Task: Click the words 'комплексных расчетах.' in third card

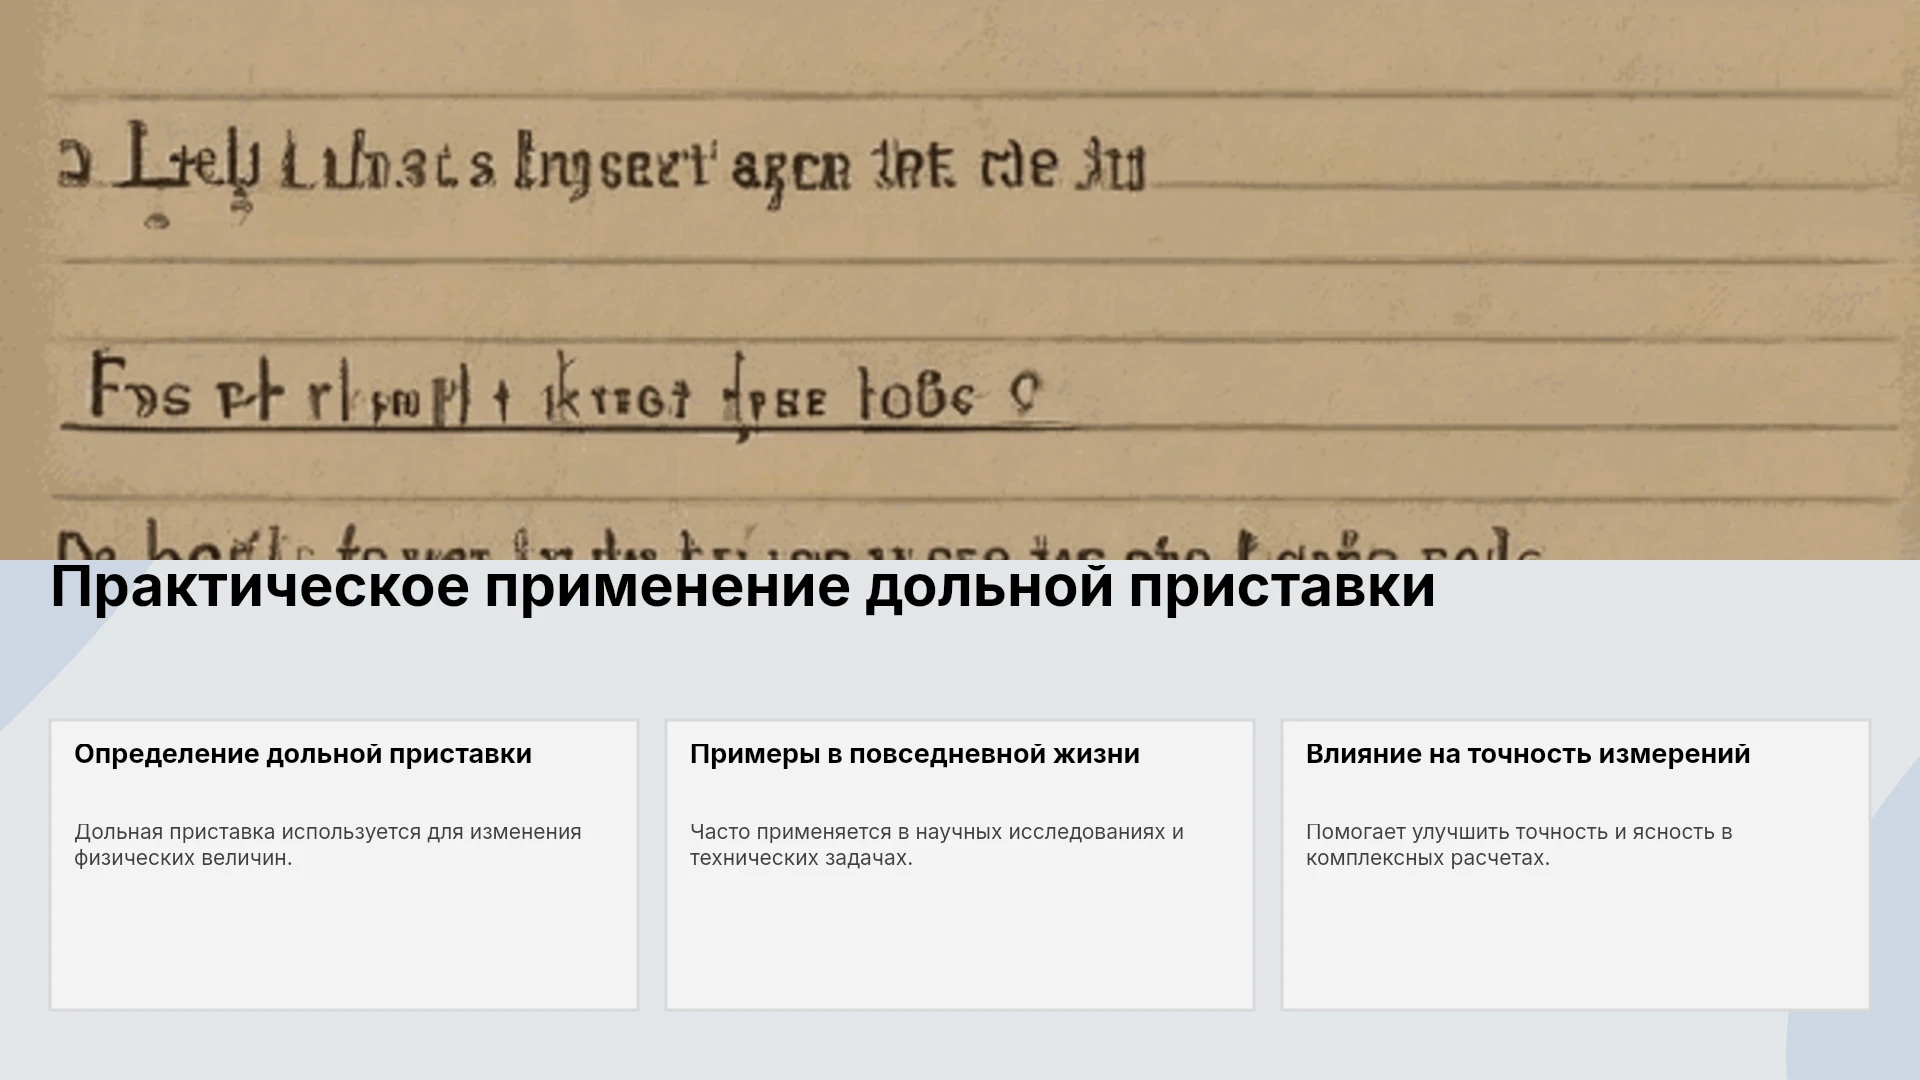Action: [1428, 858]
